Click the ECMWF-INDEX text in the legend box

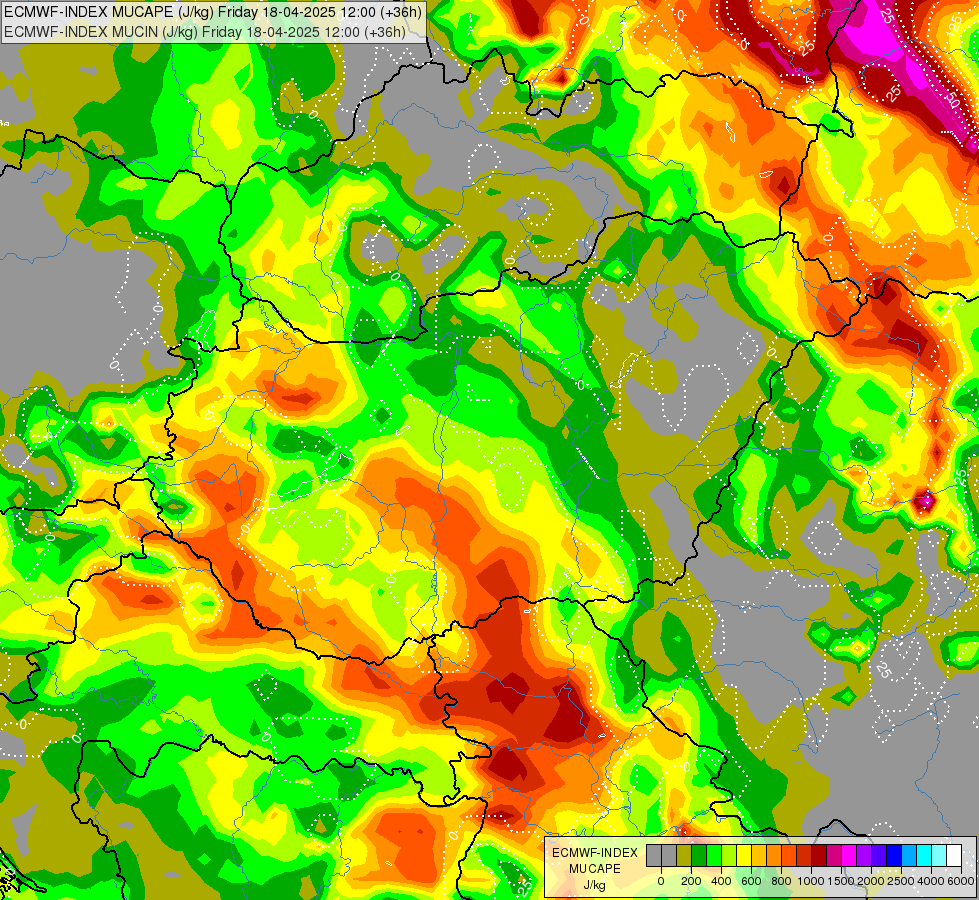tap(595, 853)
